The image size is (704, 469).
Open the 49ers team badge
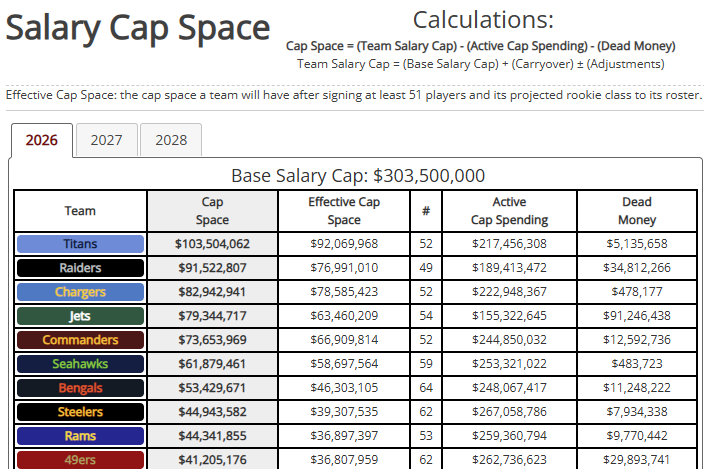pyautogui.click(x=80, y=460)
